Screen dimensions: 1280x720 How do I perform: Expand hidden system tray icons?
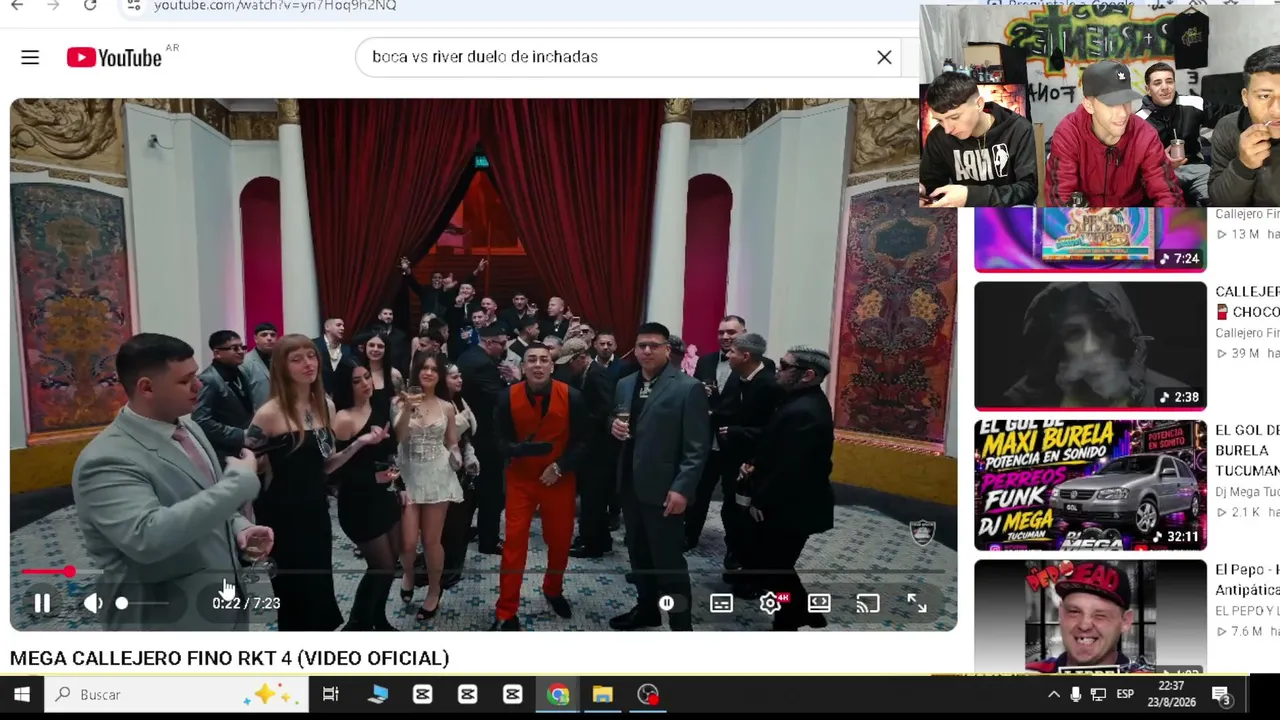coord(1053,694)
